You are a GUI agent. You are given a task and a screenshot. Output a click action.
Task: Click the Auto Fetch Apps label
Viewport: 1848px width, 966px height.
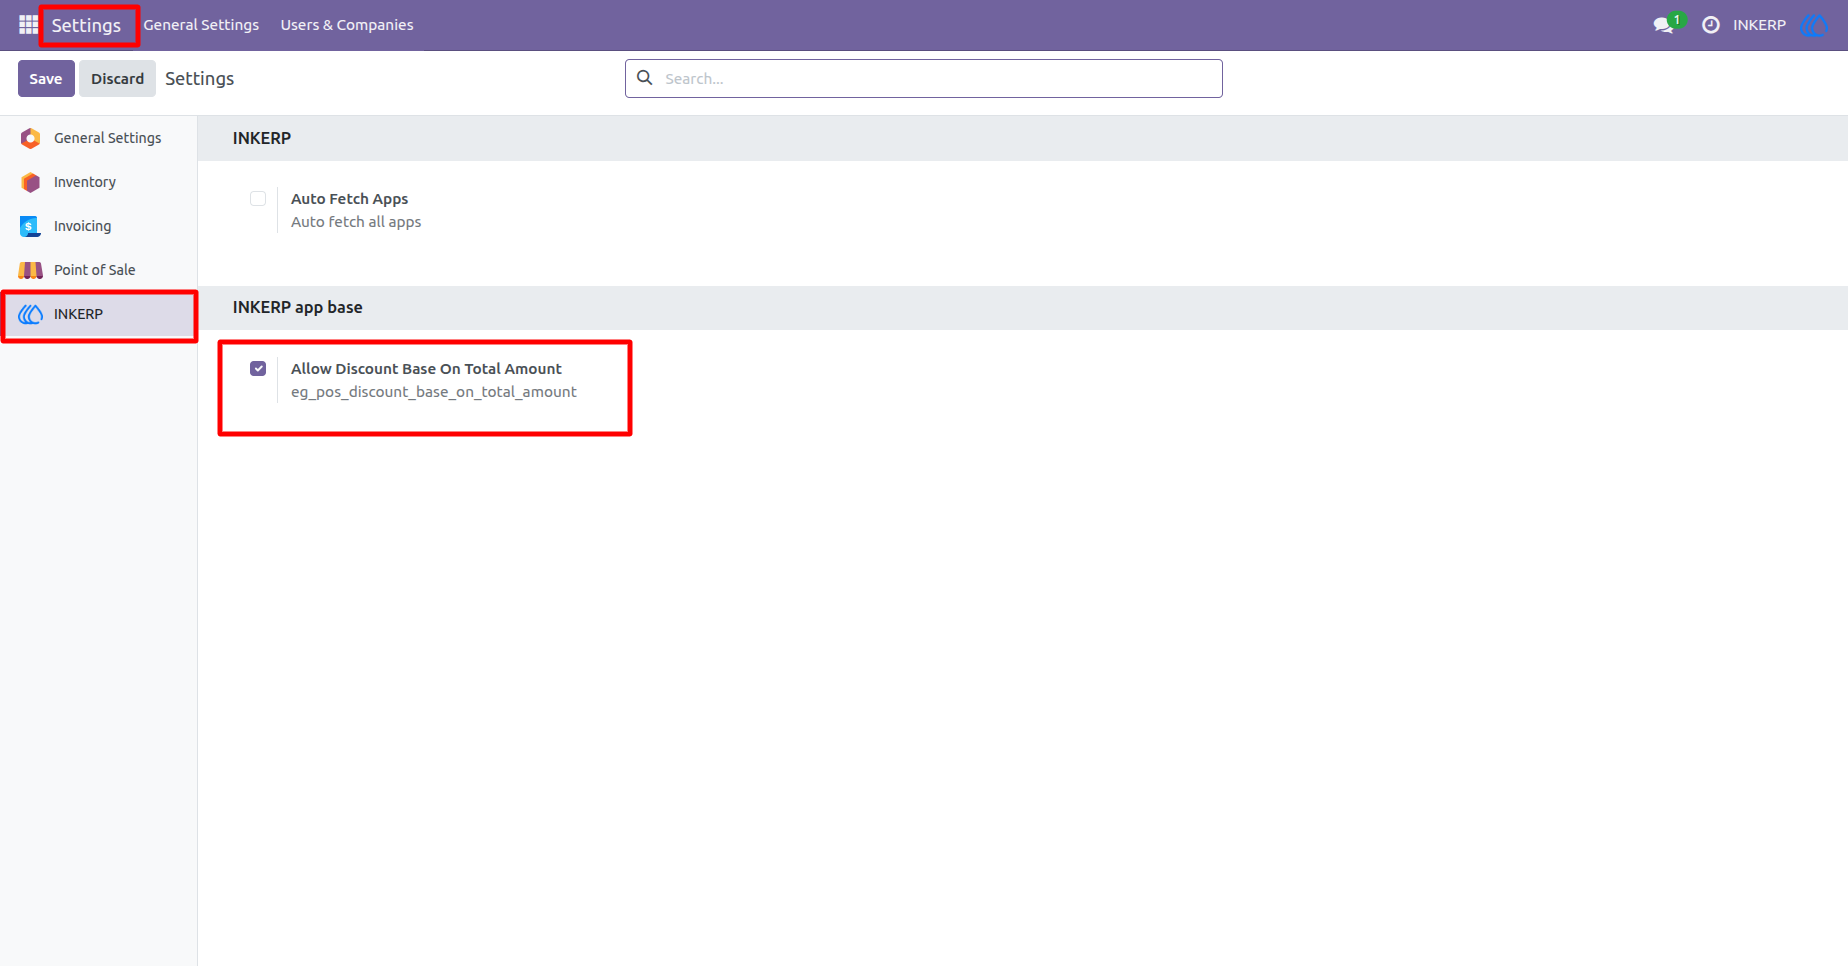pos(349,199)
